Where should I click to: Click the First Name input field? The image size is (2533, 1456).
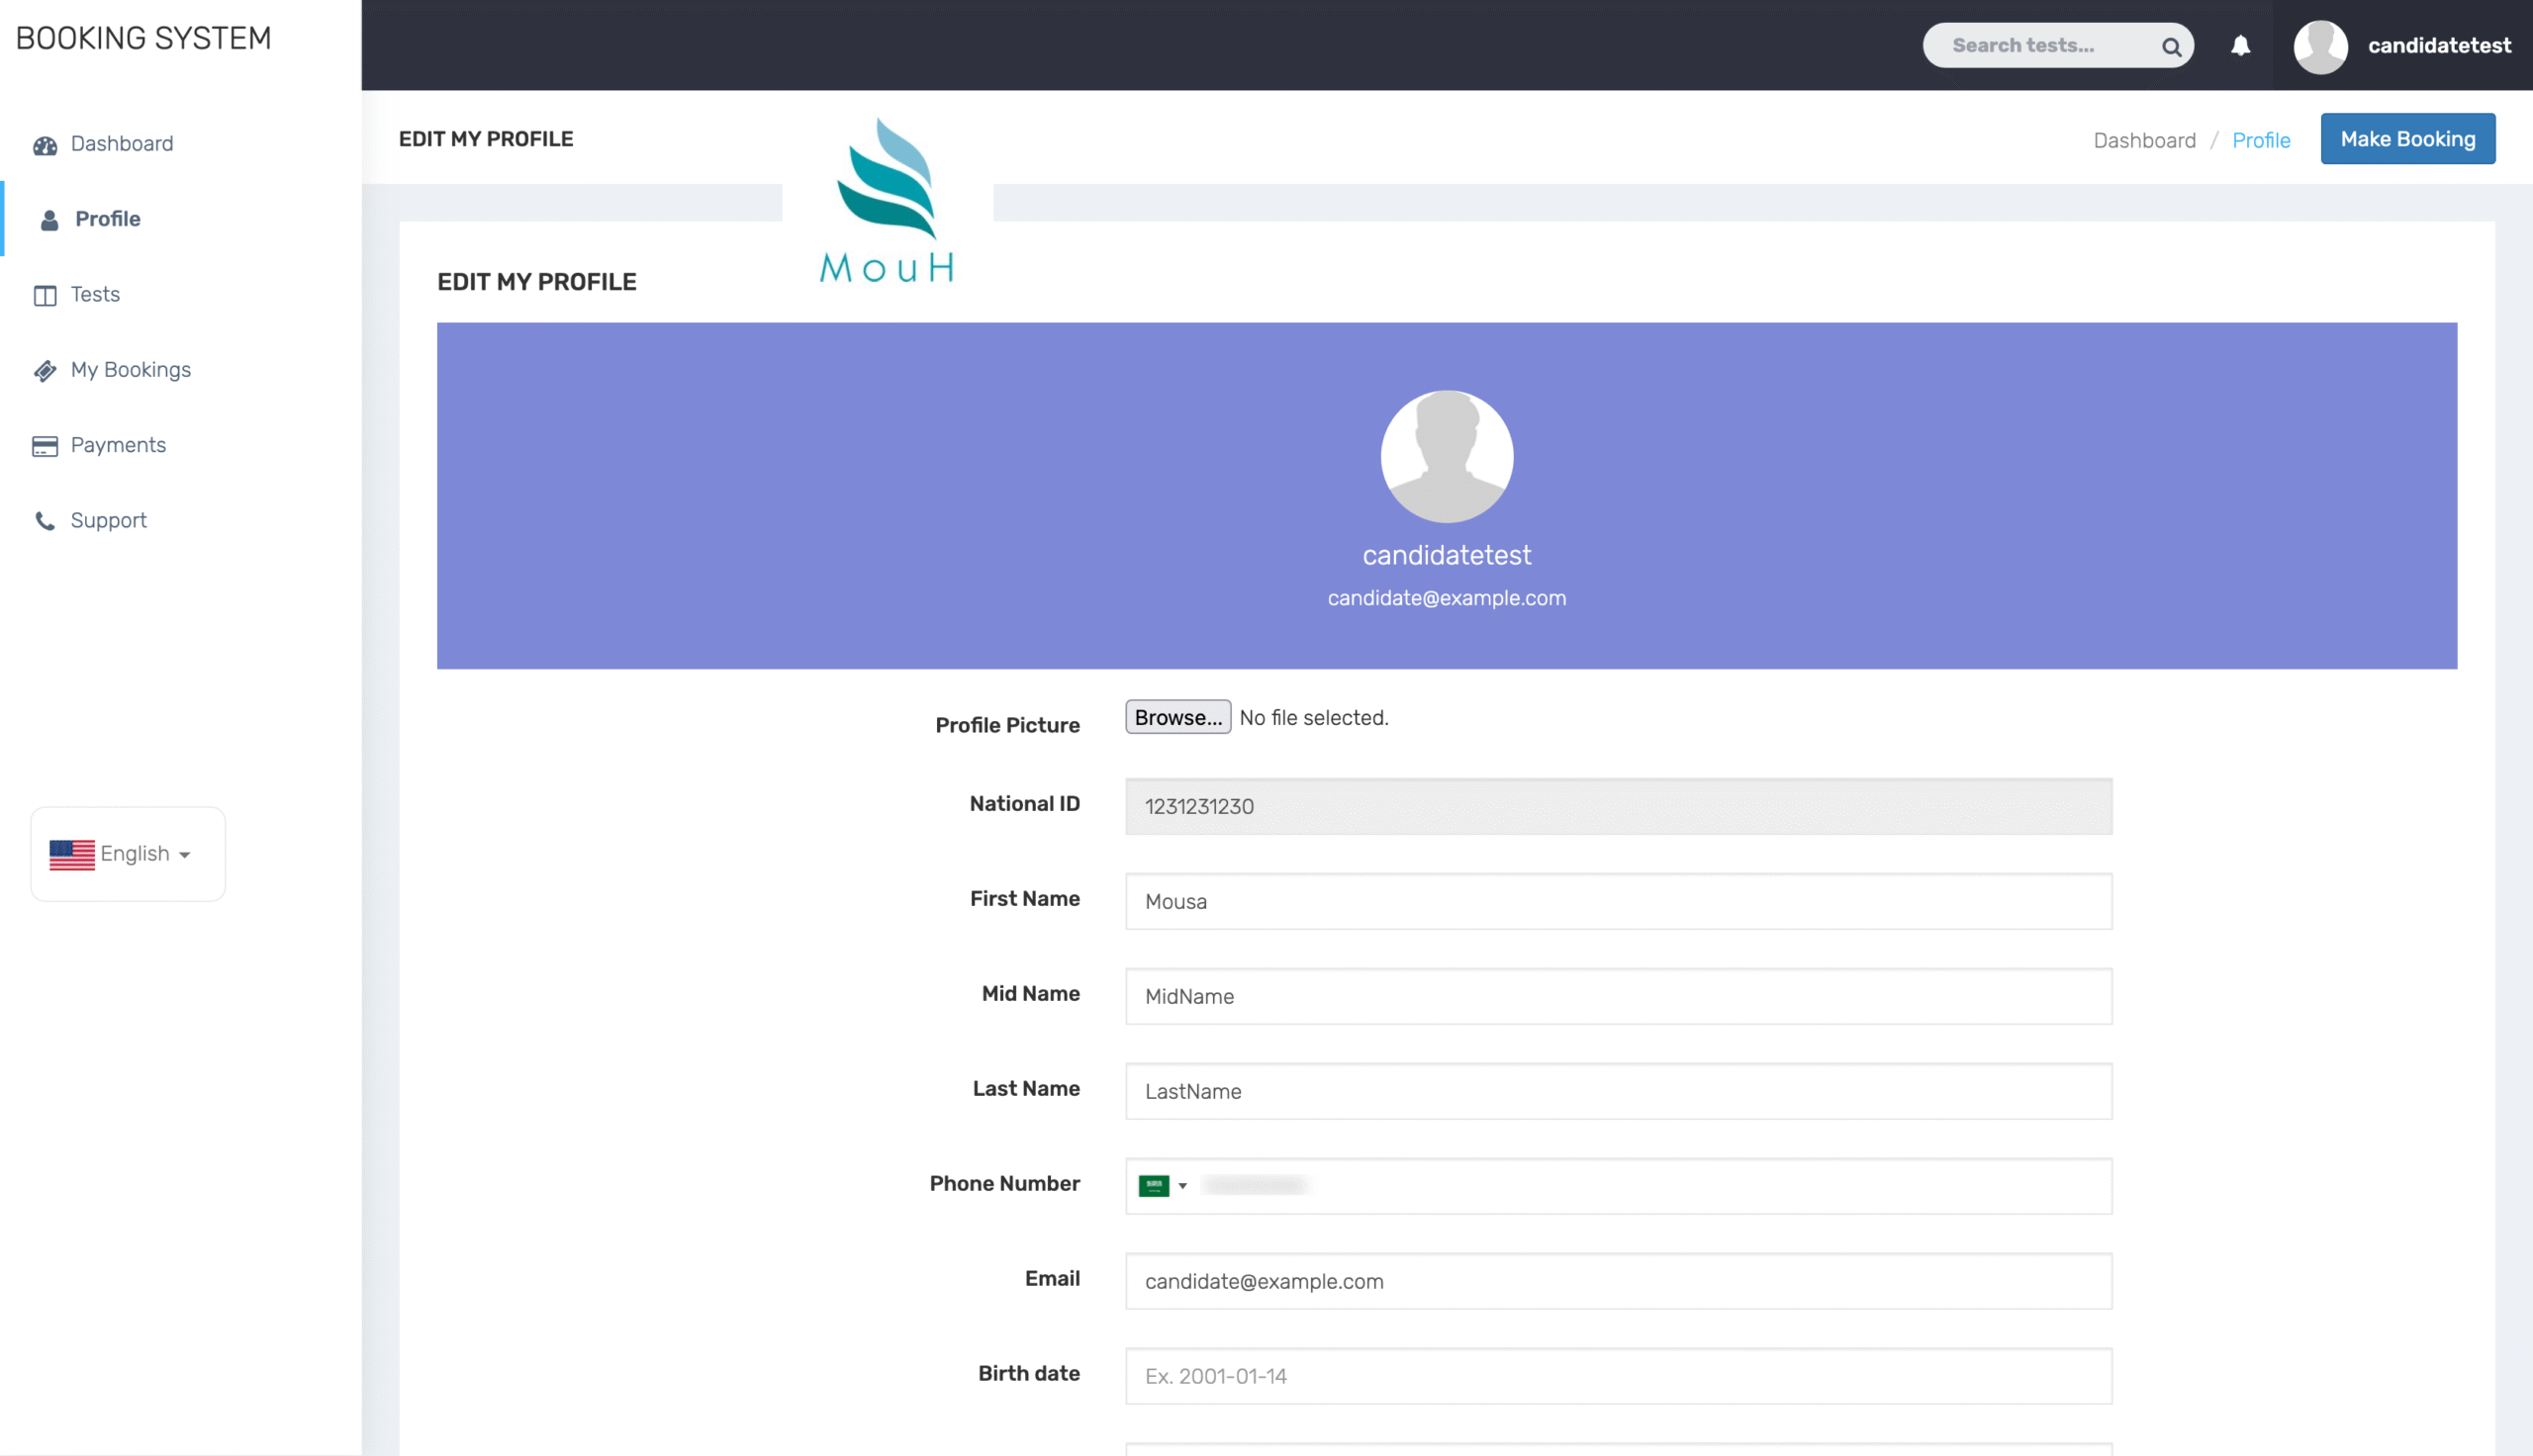(1617, 901)
